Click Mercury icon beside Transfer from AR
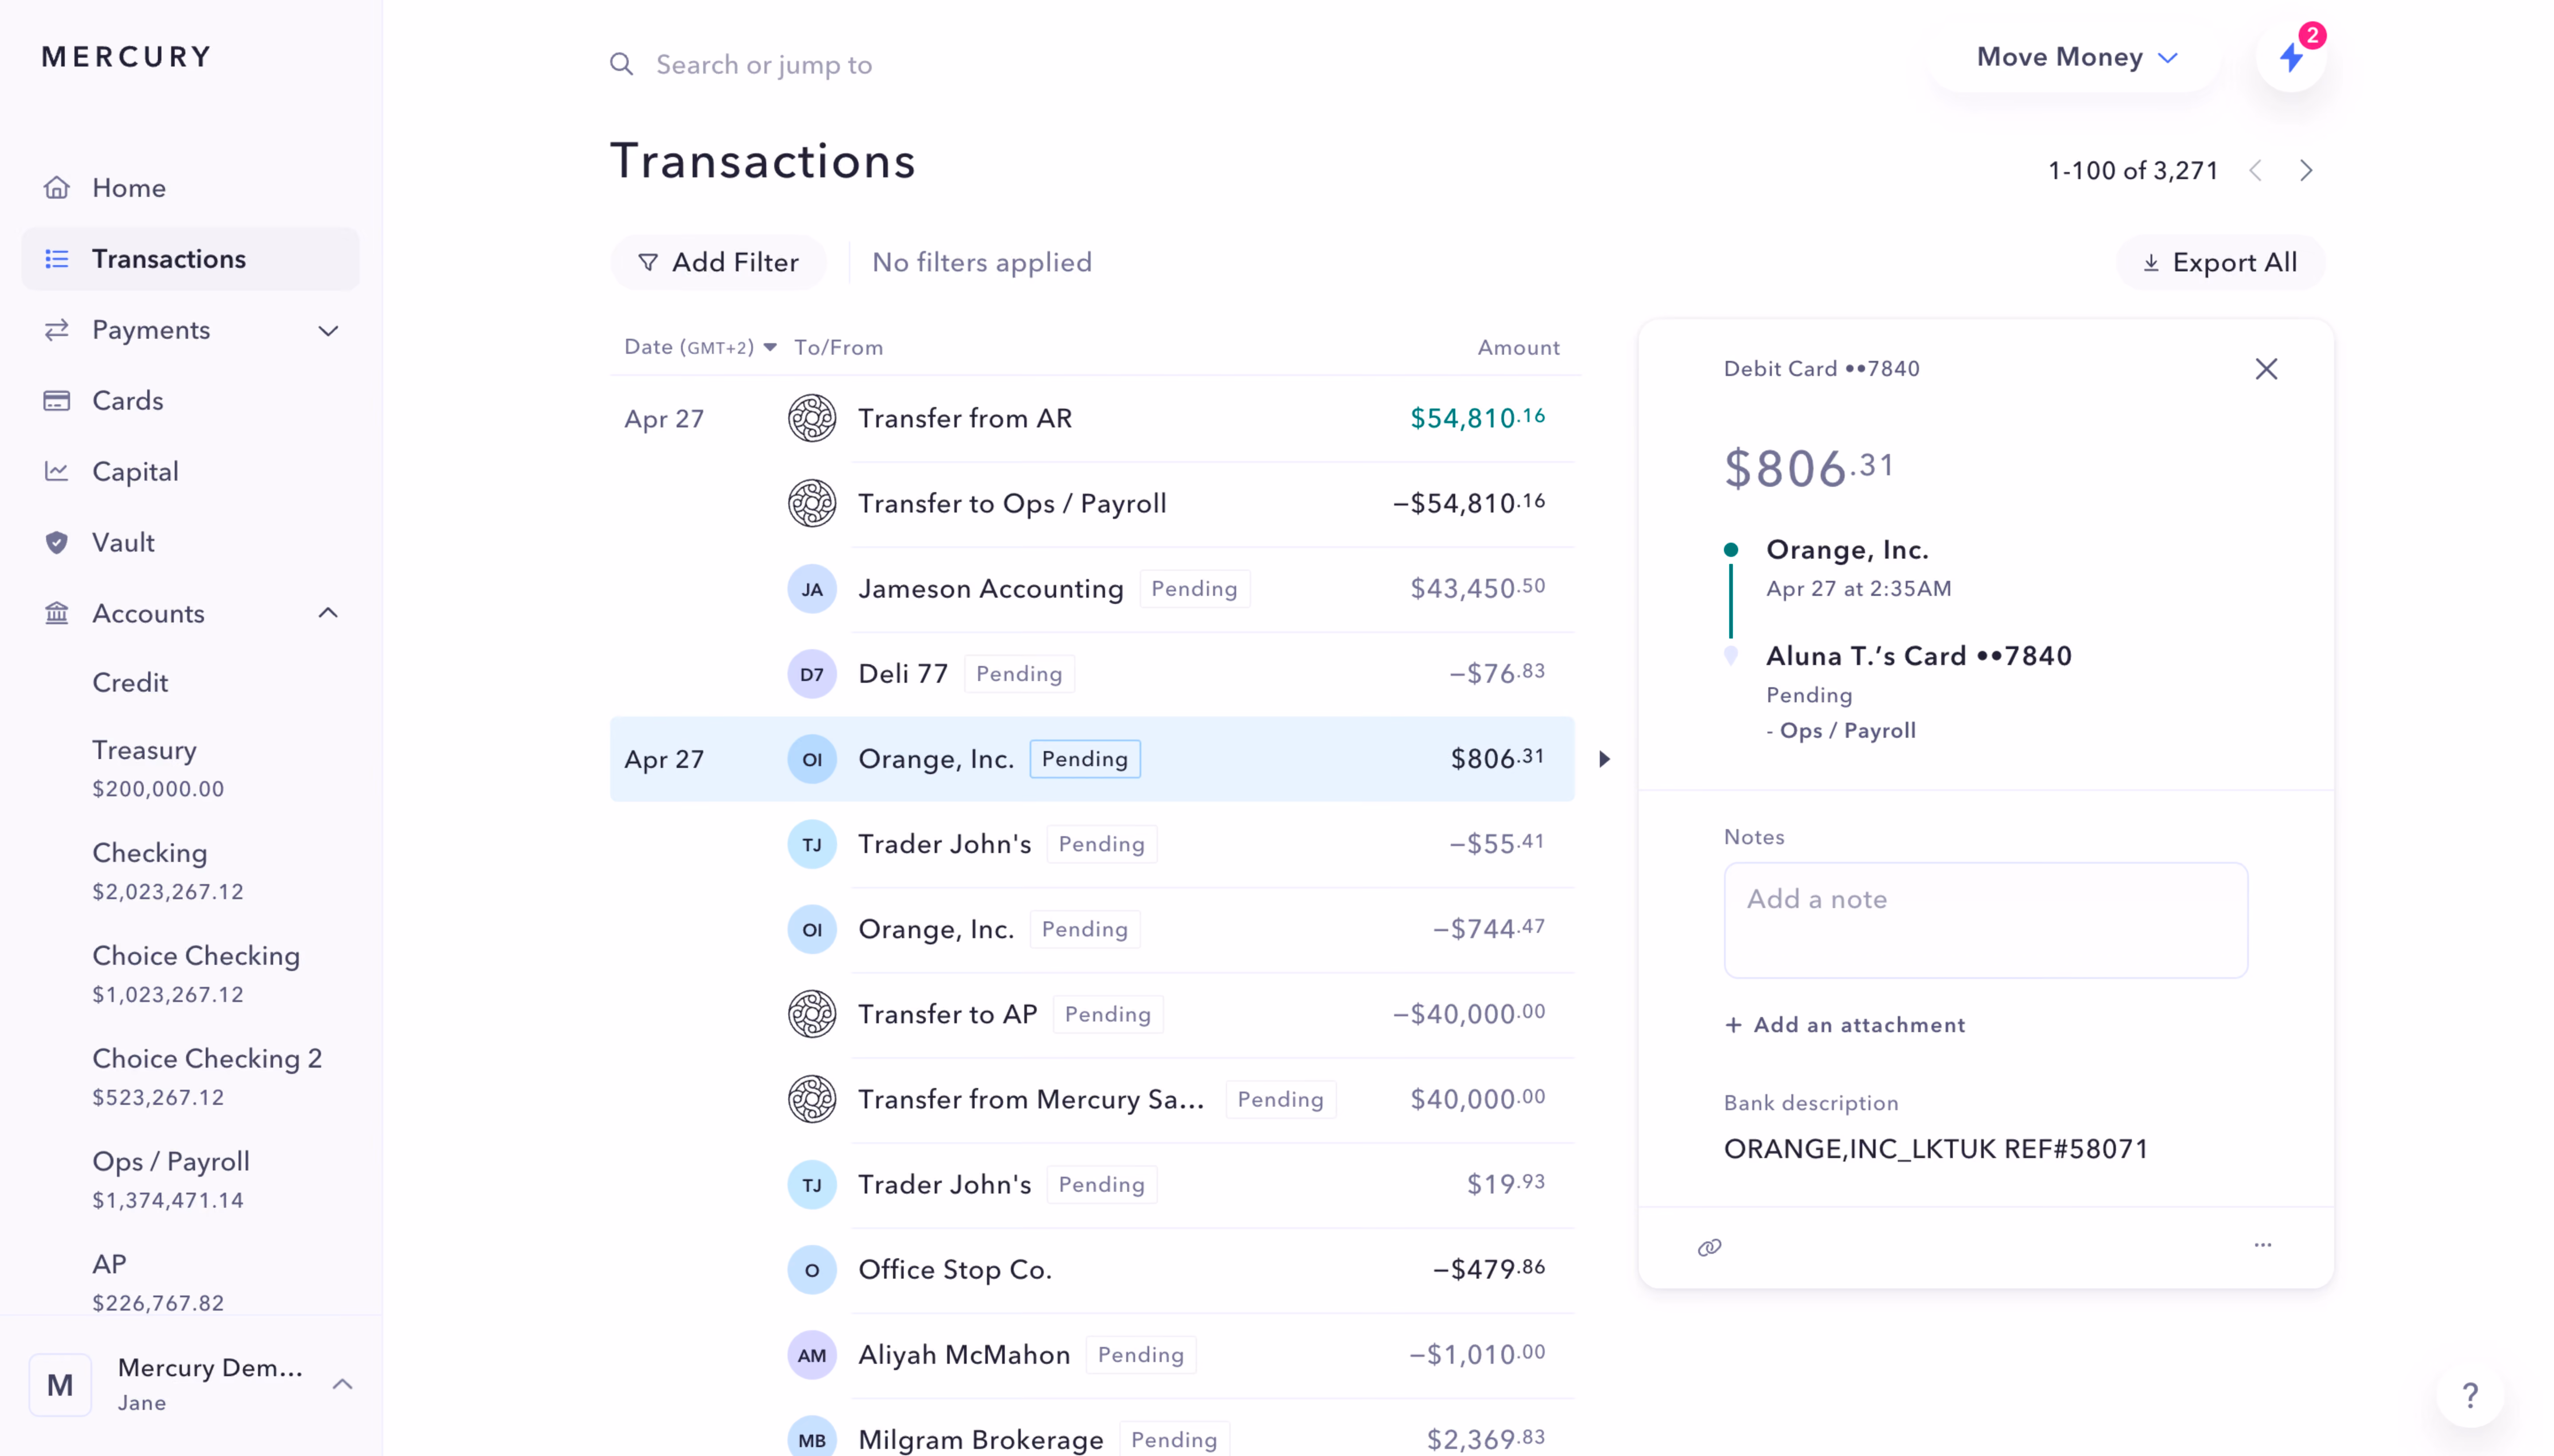2554x1456 pixels. coord(812,418)
